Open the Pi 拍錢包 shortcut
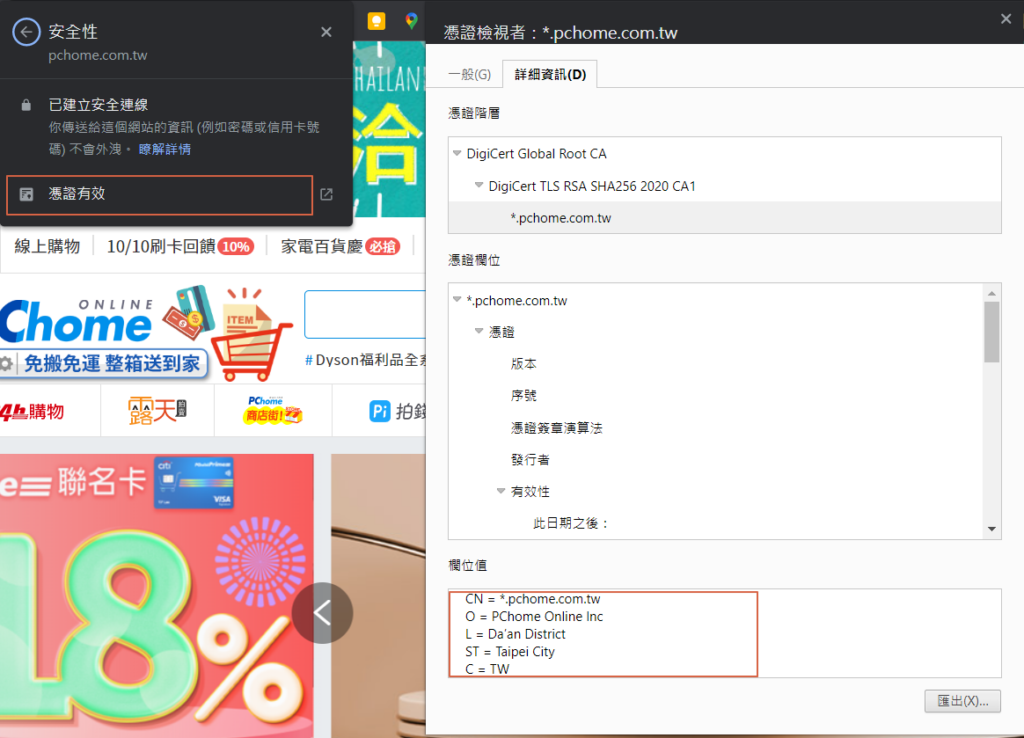This screenshot has width=1024, height=738. [x=397, y=411]
